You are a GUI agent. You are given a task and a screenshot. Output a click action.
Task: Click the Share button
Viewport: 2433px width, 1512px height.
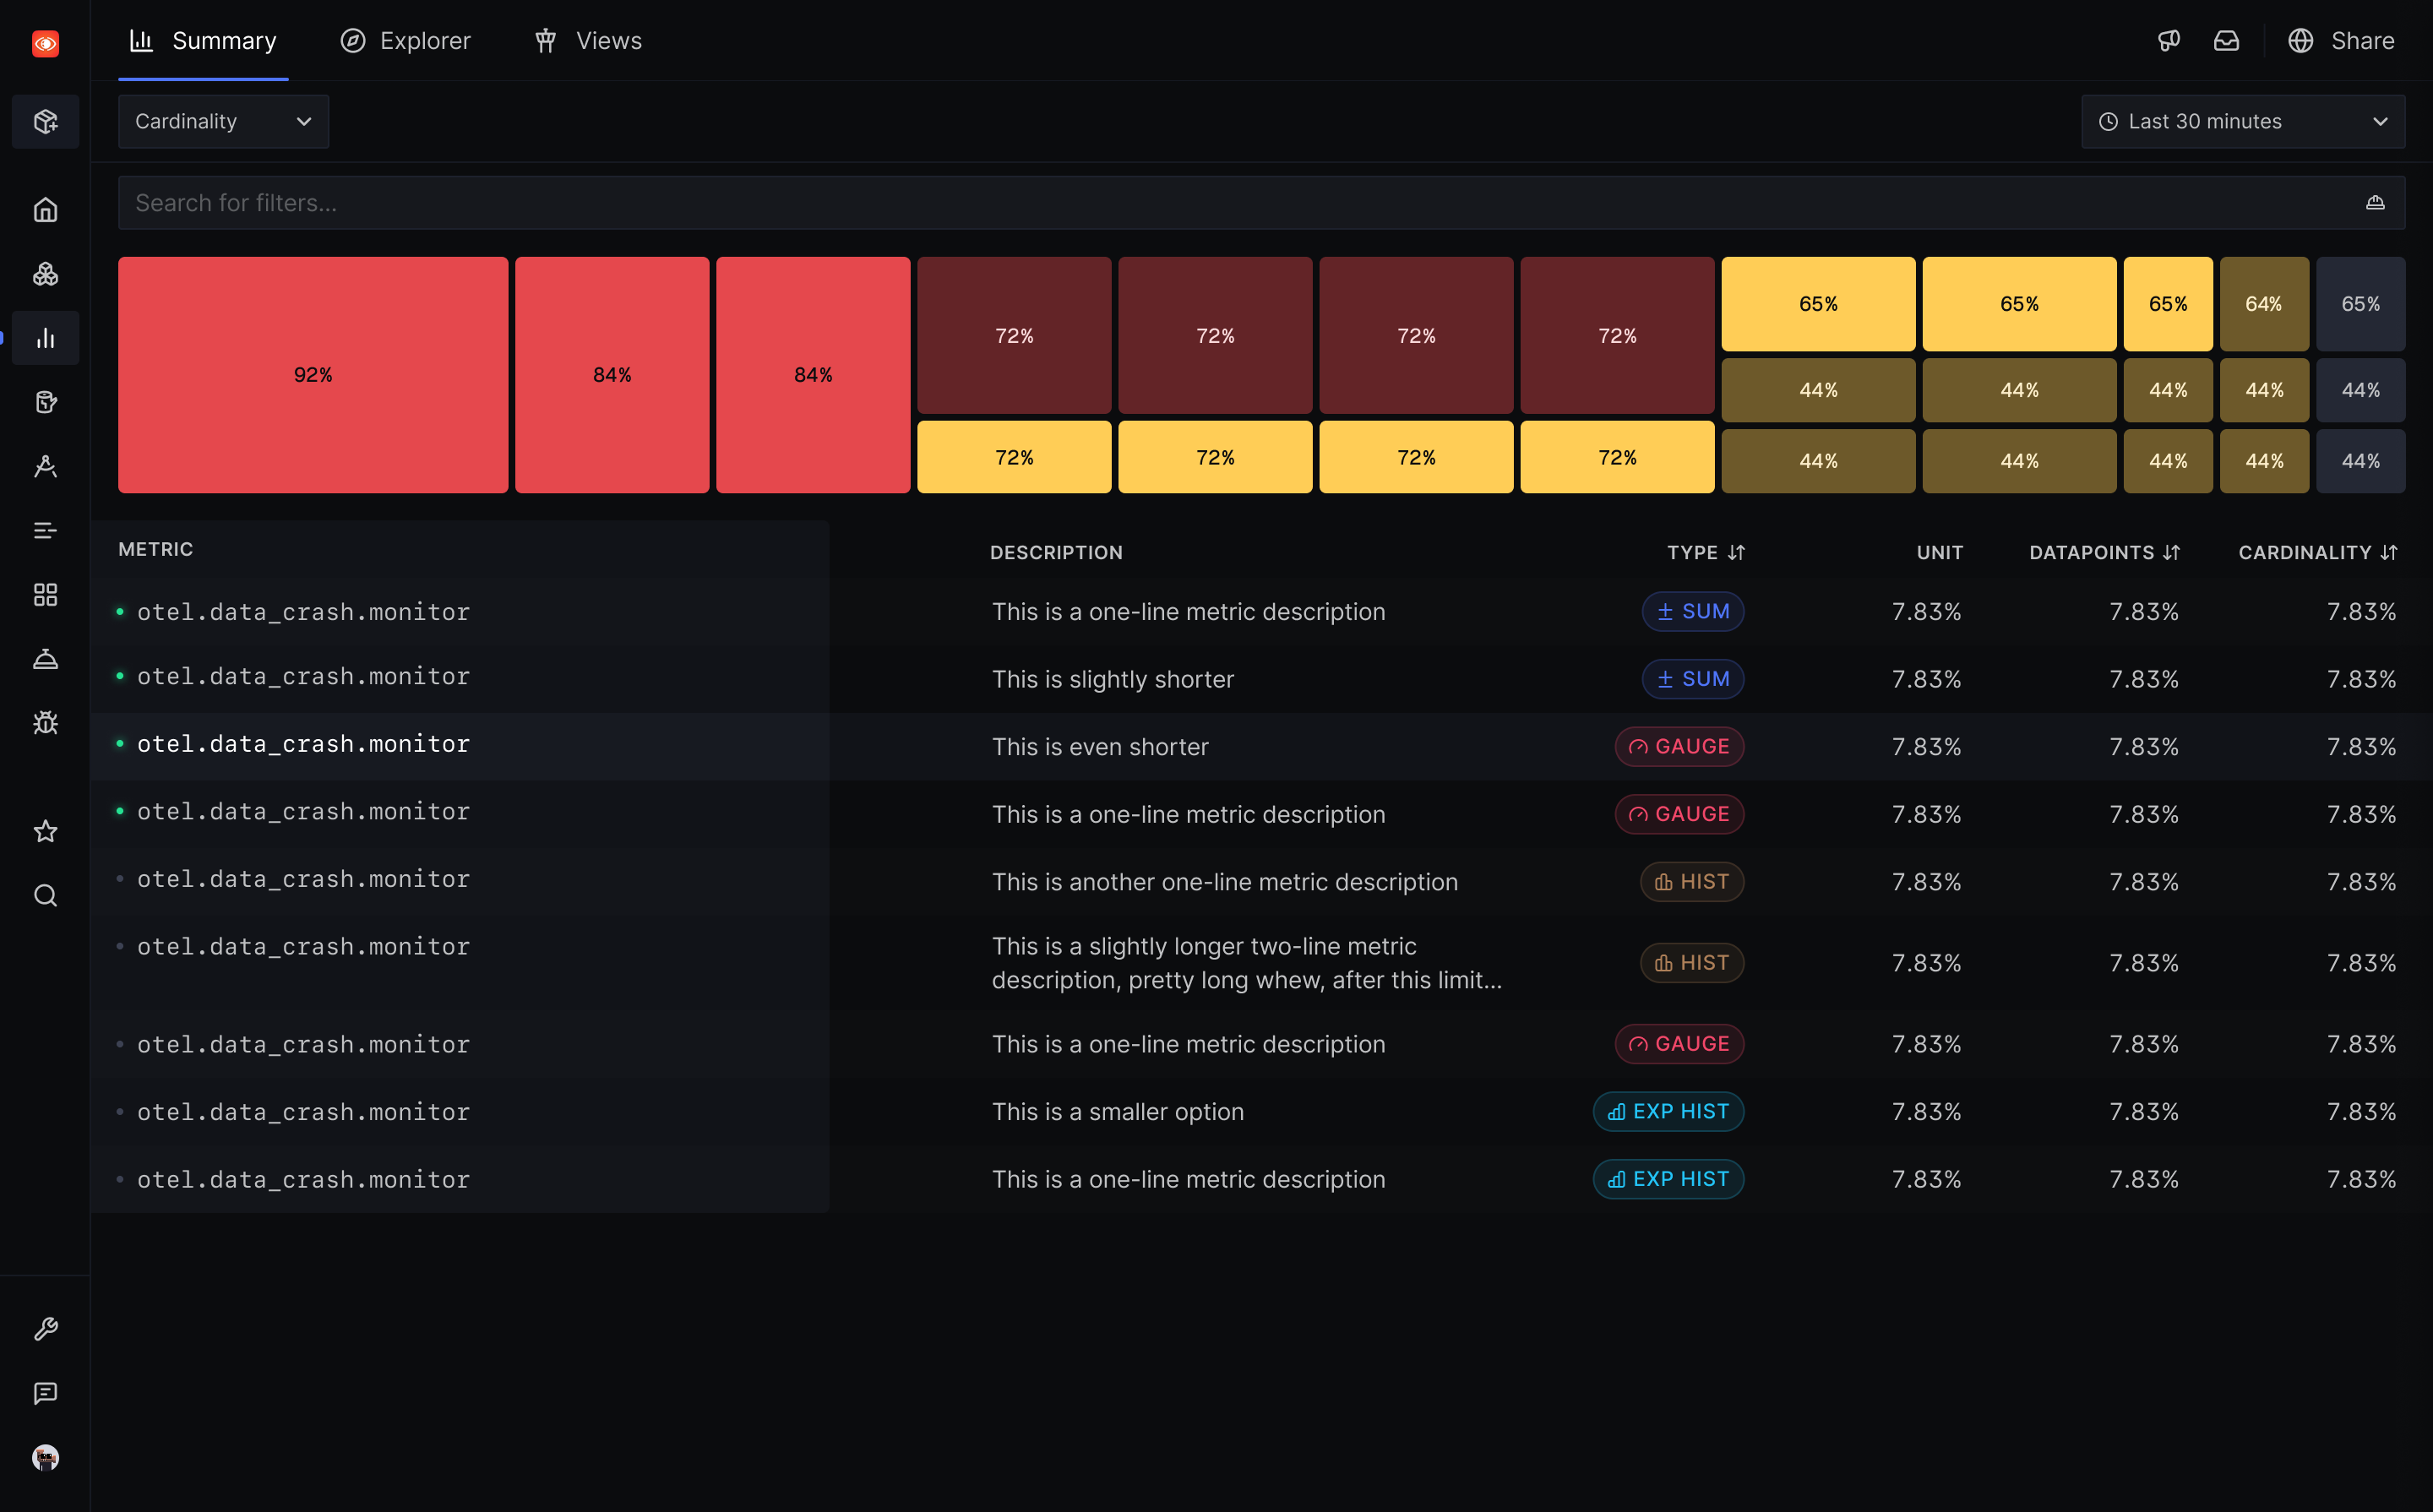point(2341,41)
